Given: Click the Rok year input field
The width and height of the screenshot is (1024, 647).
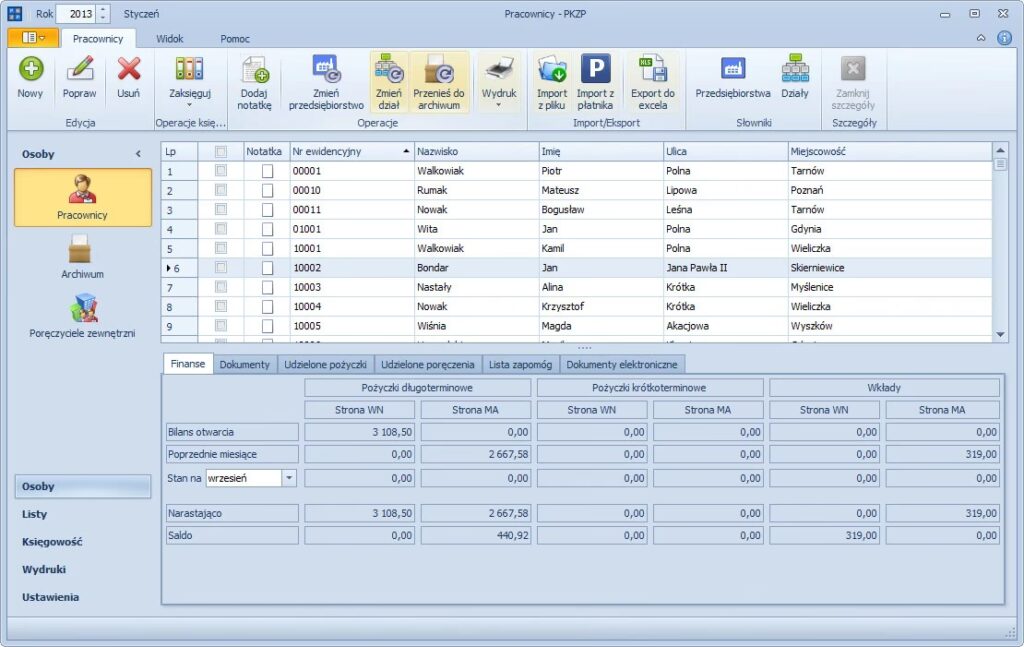Looking at the screenshot, I should pyautogui.click(x=77, y=14).
